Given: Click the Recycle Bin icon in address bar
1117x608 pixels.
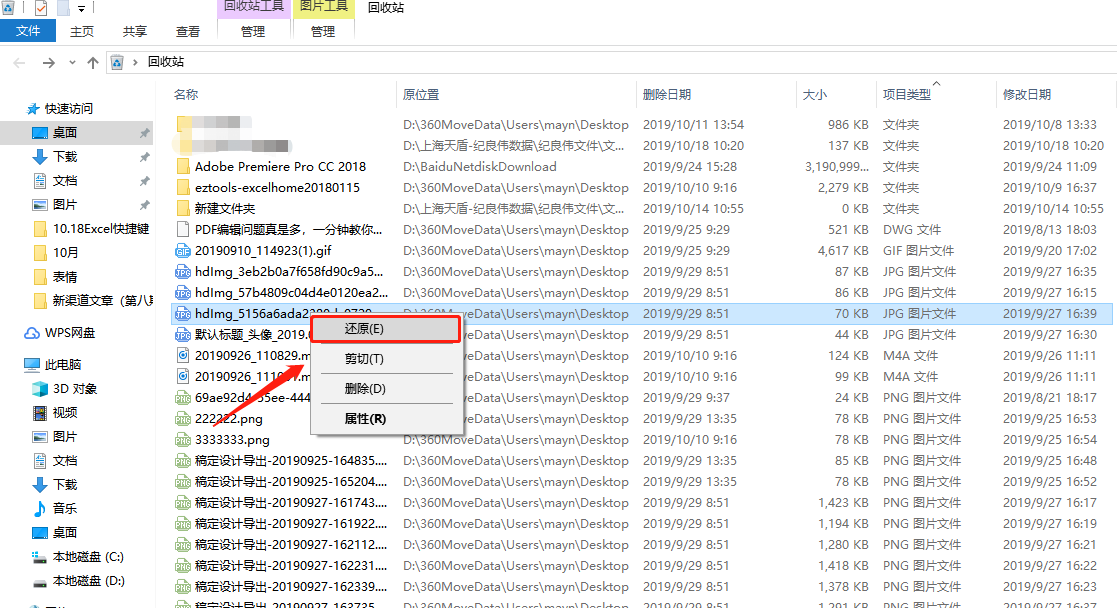Looking at the screenshot, I should coord(117,63).
